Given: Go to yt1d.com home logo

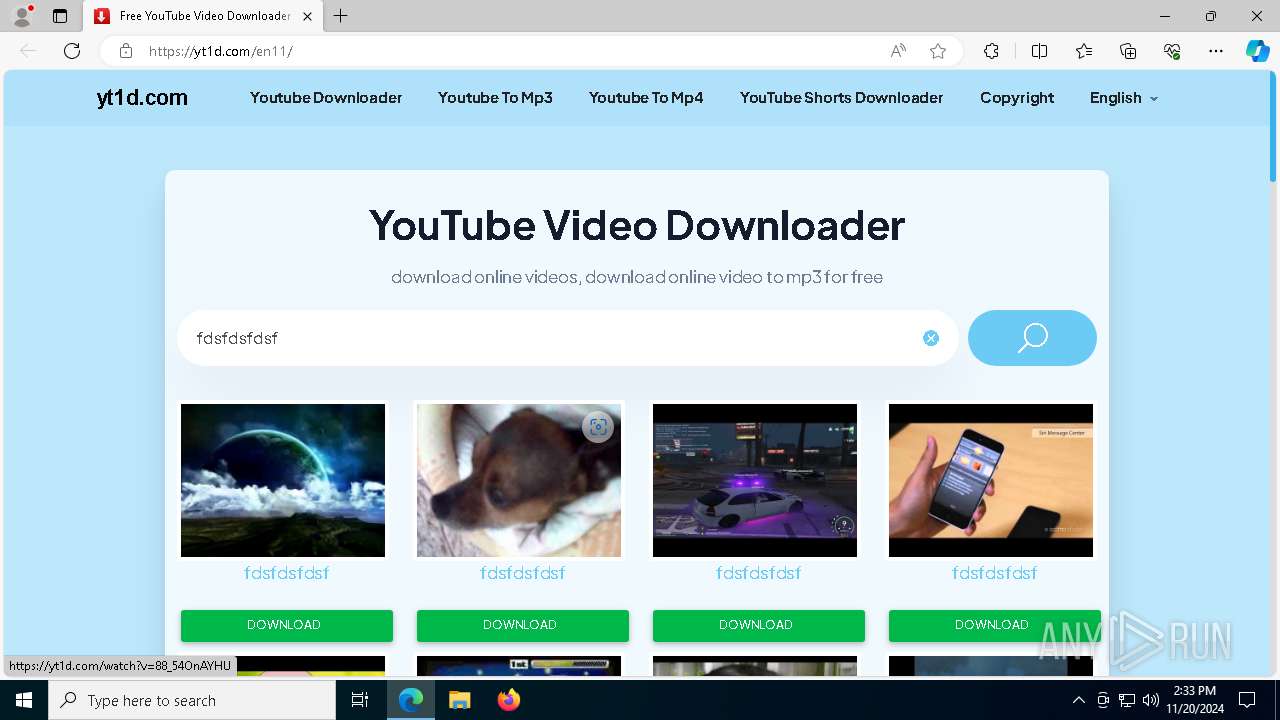Looking at the screenshot, I should pos(142,98).
